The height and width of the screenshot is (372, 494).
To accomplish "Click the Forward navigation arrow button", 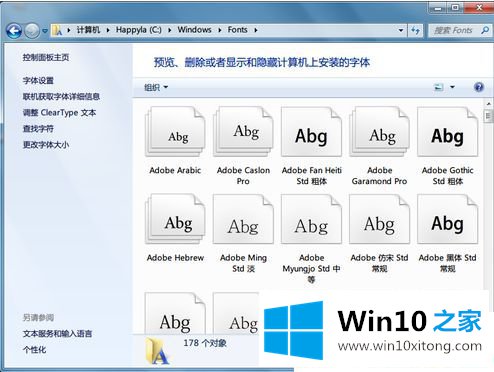I will (x=32, y=31).
